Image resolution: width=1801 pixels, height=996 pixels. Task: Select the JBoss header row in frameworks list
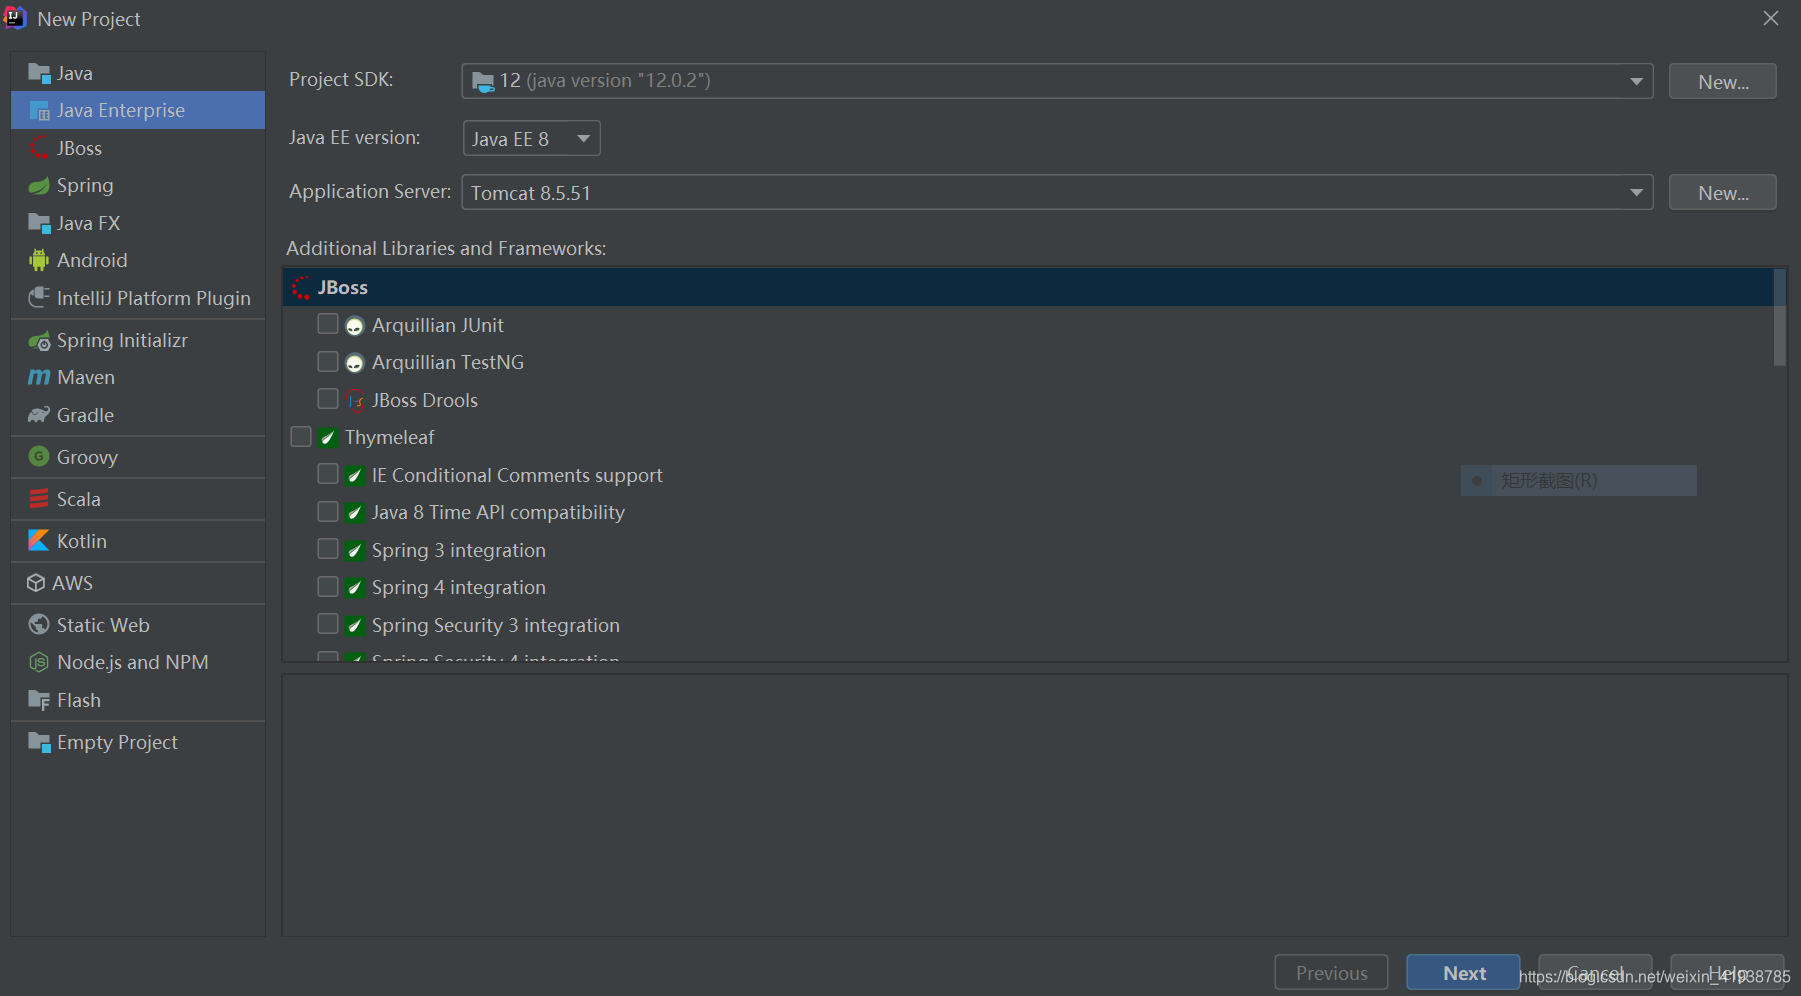click(x=1028, y=287)
